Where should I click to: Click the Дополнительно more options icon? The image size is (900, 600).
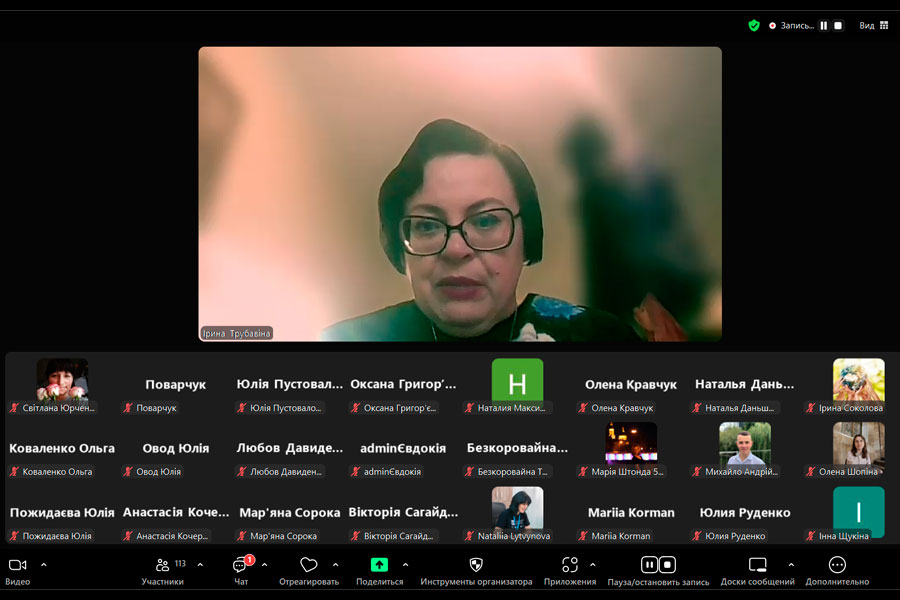(x=837, y=565)
